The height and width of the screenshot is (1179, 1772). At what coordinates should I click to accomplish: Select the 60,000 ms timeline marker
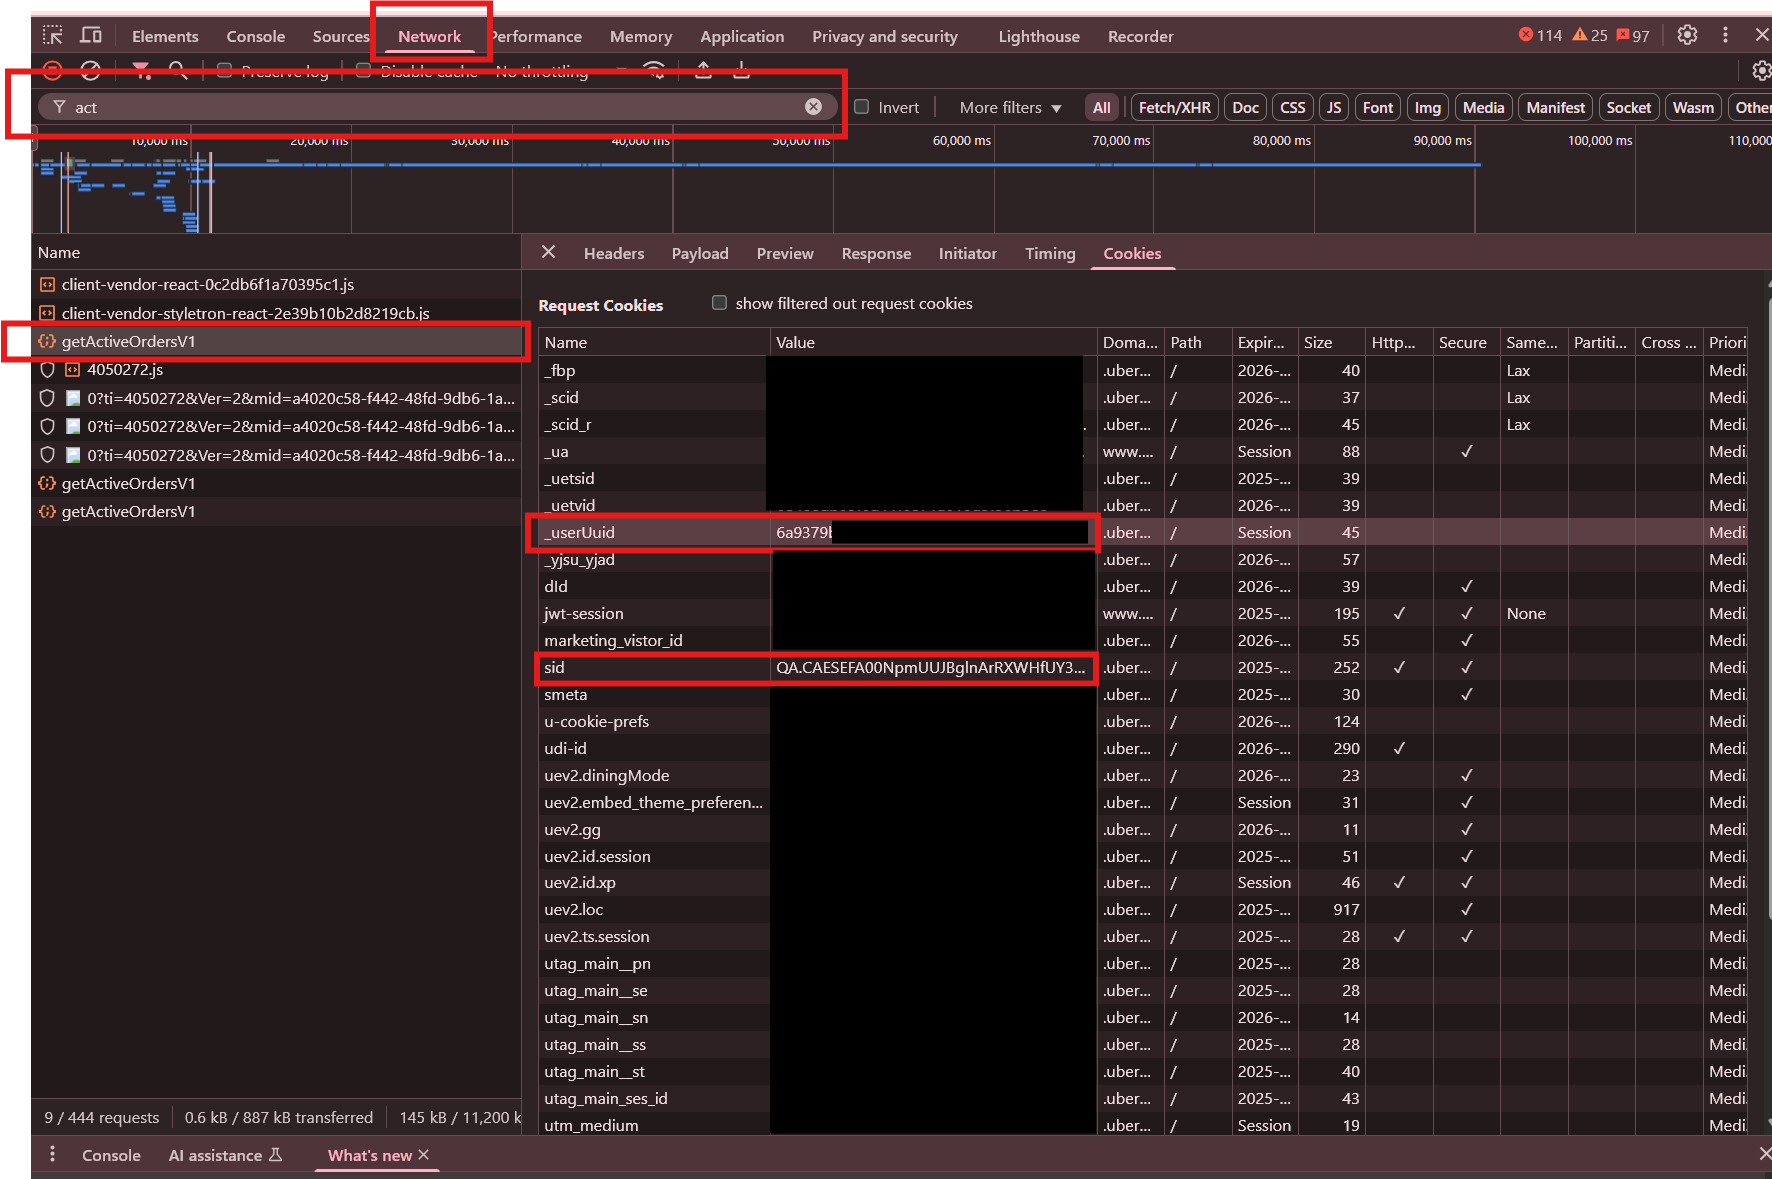click(961, 141)
